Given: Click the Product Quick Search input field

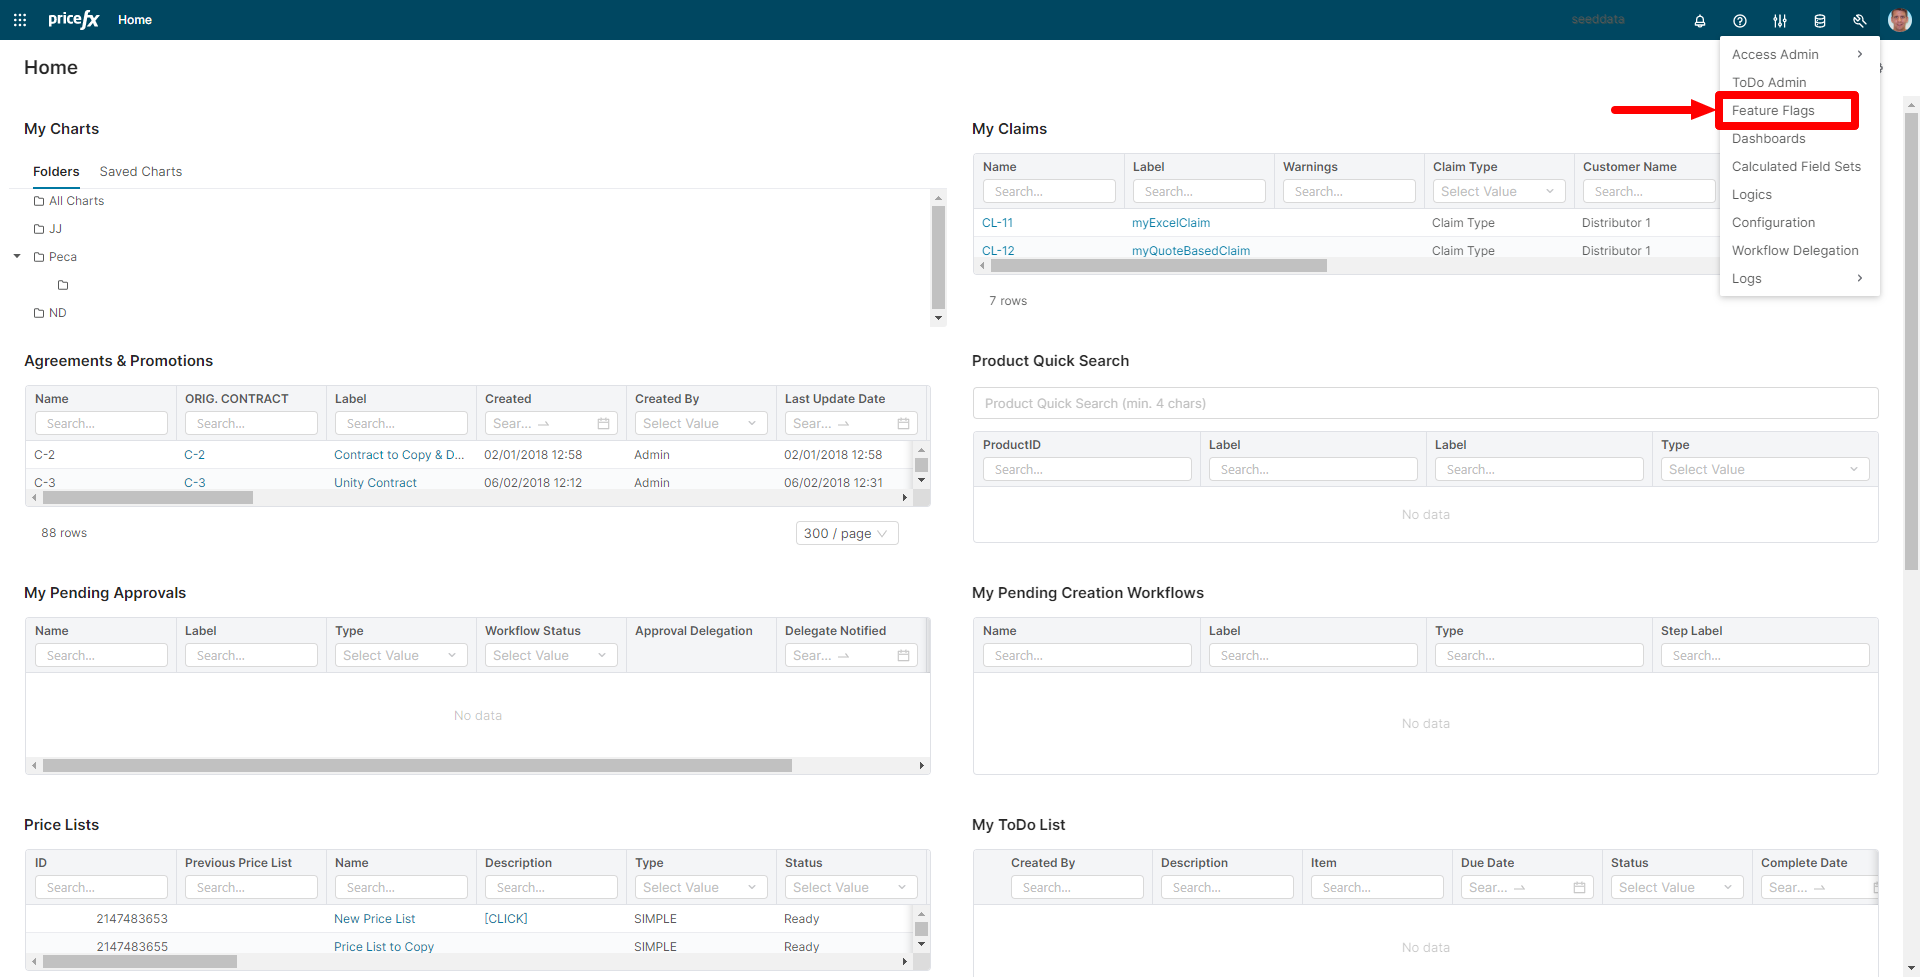Looking at the screenshot, I should pyautogui.click(x=1424, y=404).
